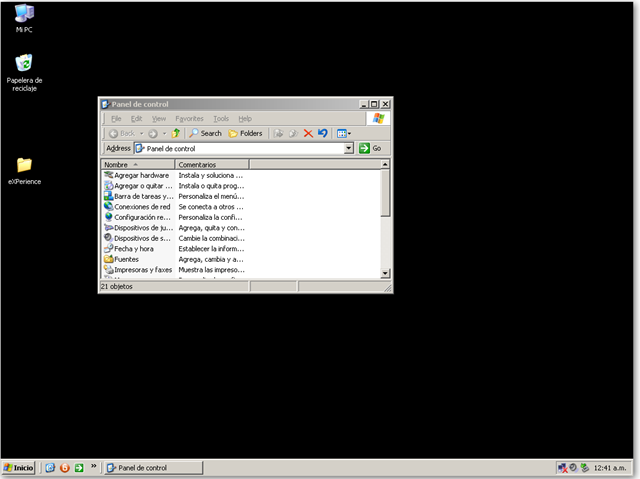Expand the Address bar dropdown arrow
This screenshot has height=479, width=640.
point(349,149)
